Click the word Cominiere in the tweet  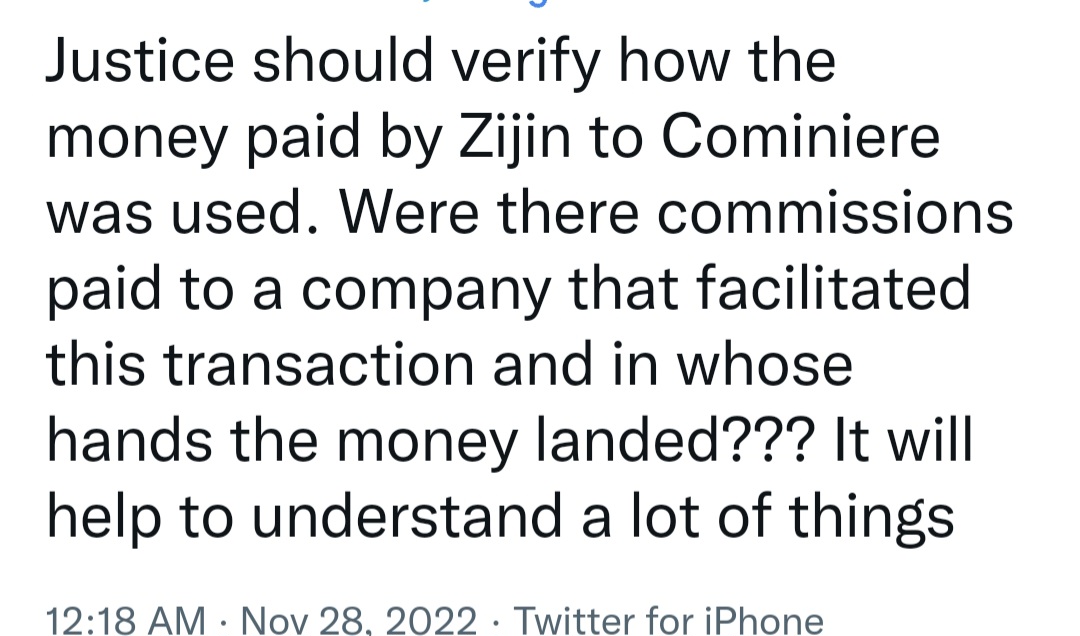click(x=800, y=136)
